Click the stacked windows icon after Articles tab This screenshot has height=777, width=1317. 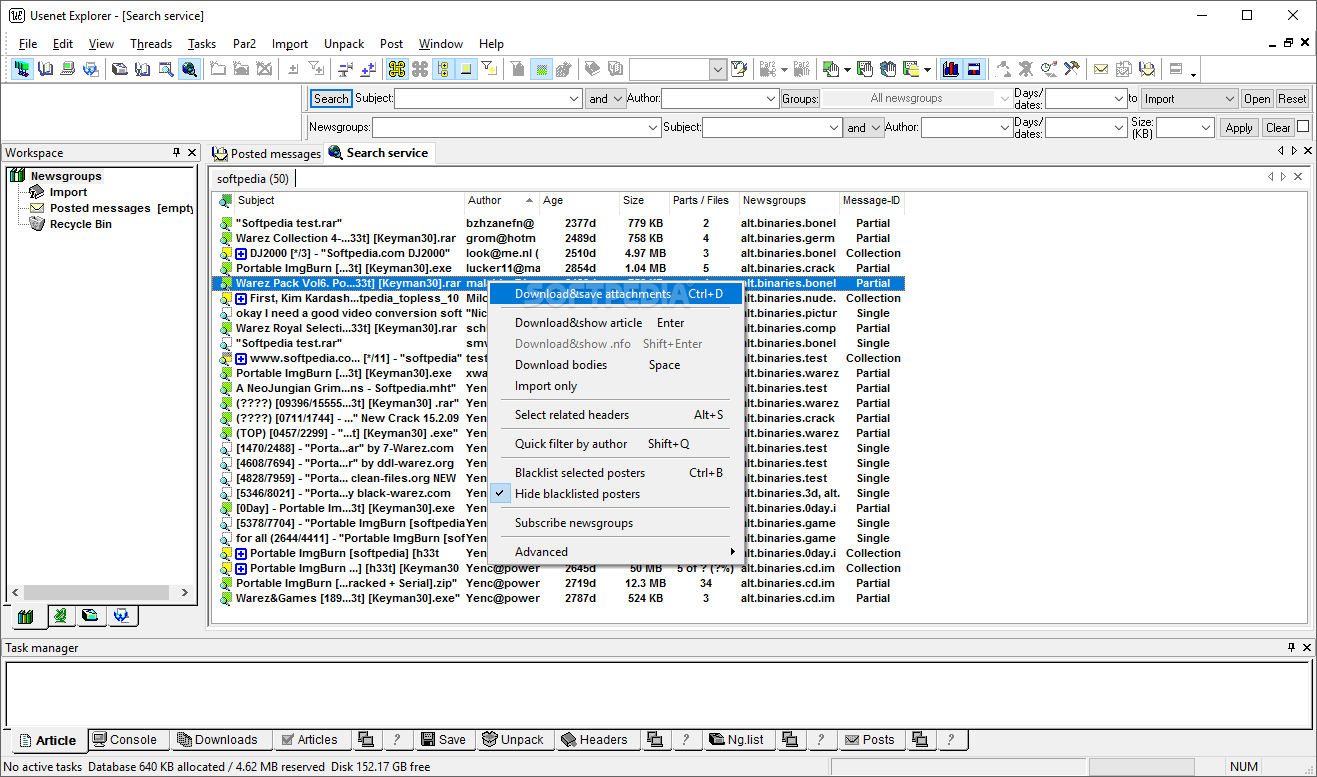pyautogui.click(x=366, y=740)
